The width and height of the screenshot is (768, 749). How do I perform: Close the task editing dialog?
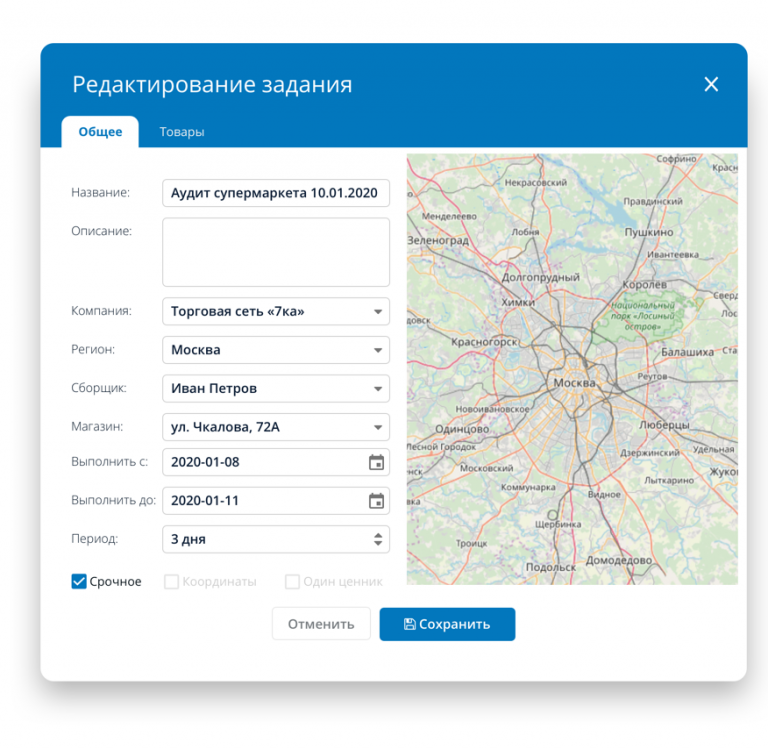[x=711, y=84]
